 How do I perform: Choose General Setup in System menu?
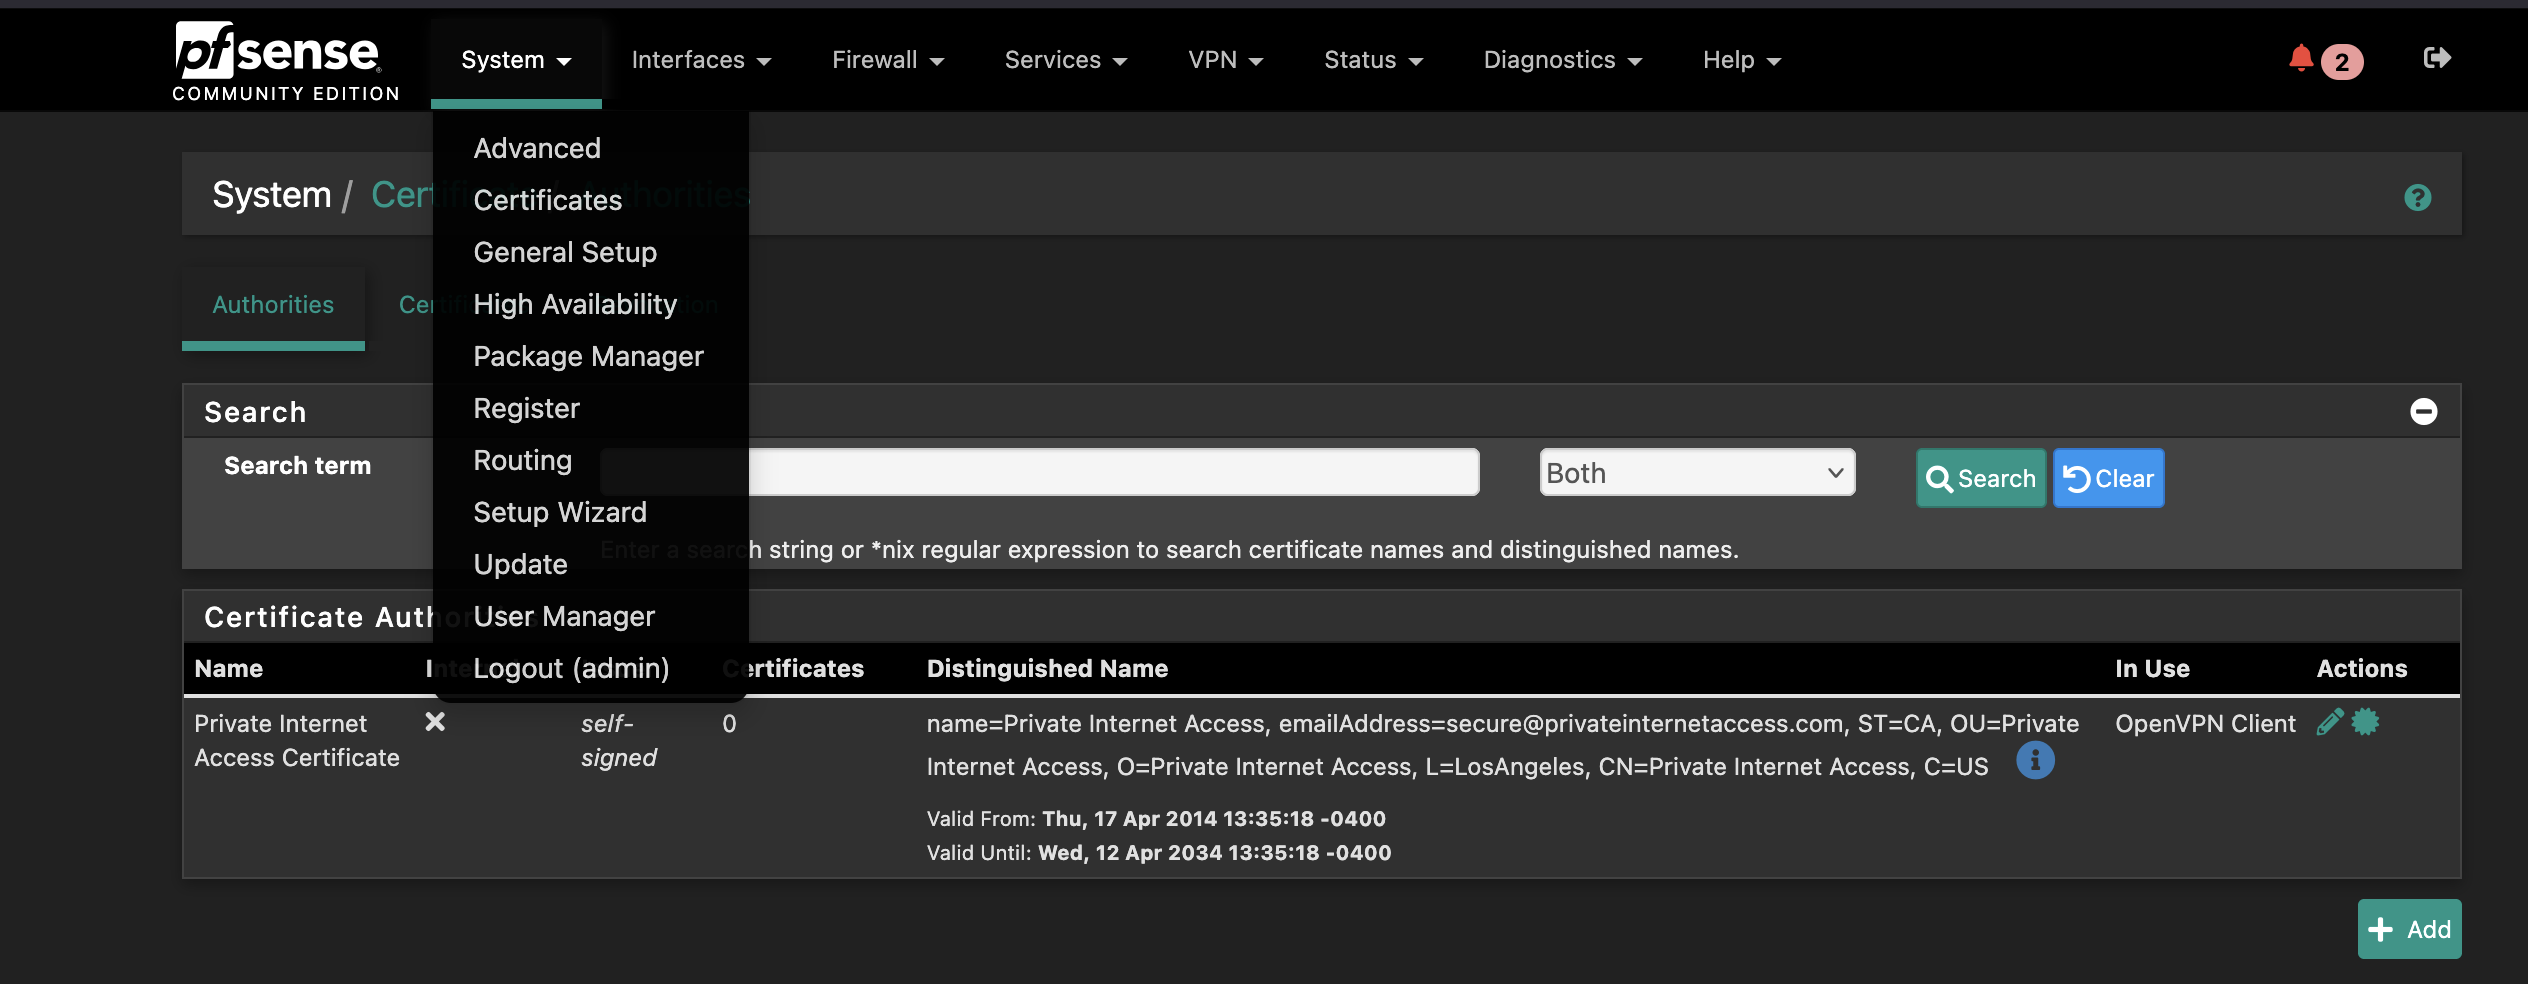(x=565, y=252)
